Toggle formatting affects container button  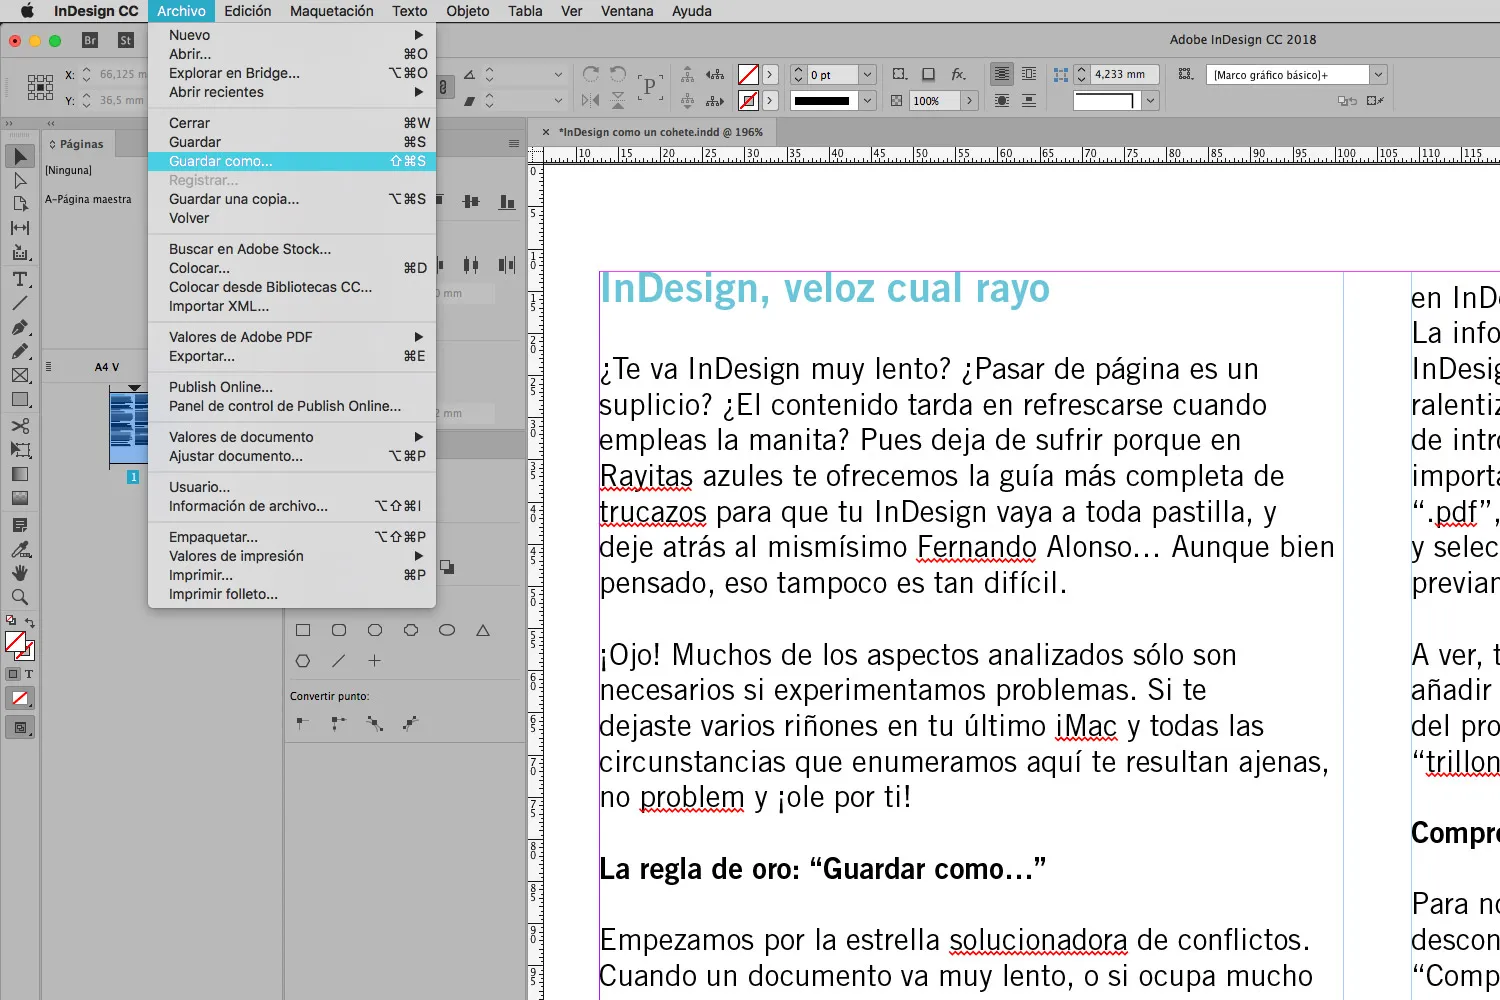13,674
